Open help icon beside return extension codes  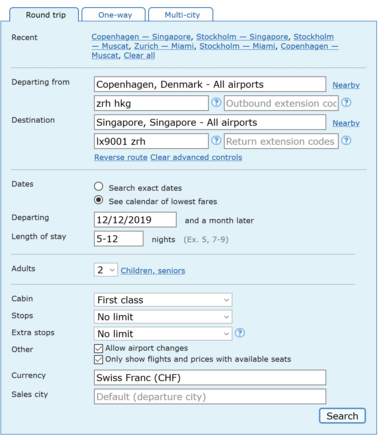tap(346, 140)
